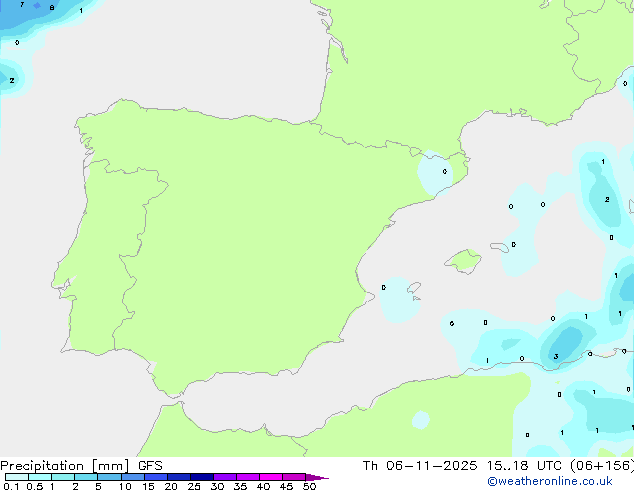Click Ibiza island on the map
Screen dimensions: 634x490
pos(414,288)
